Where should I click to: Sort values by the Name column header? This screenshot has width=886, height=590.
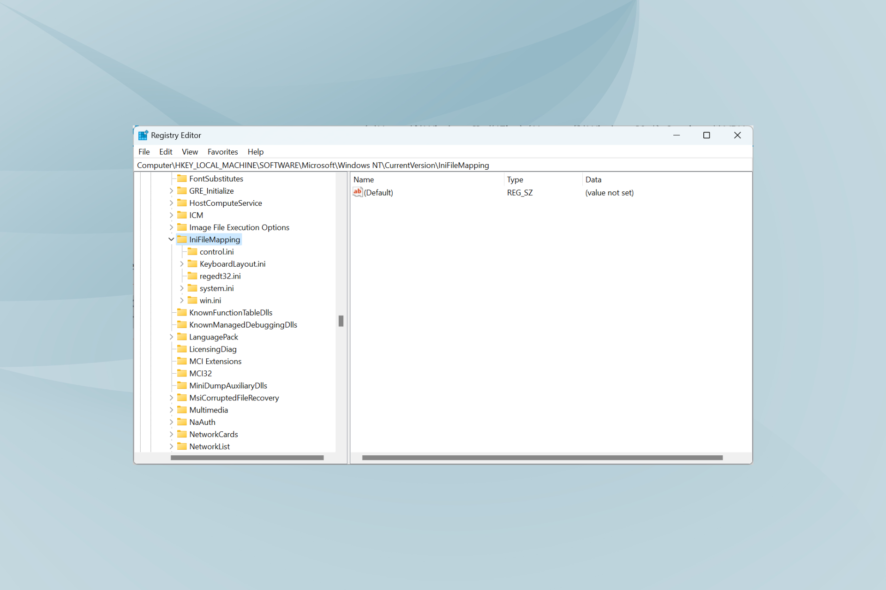(427, 180)
